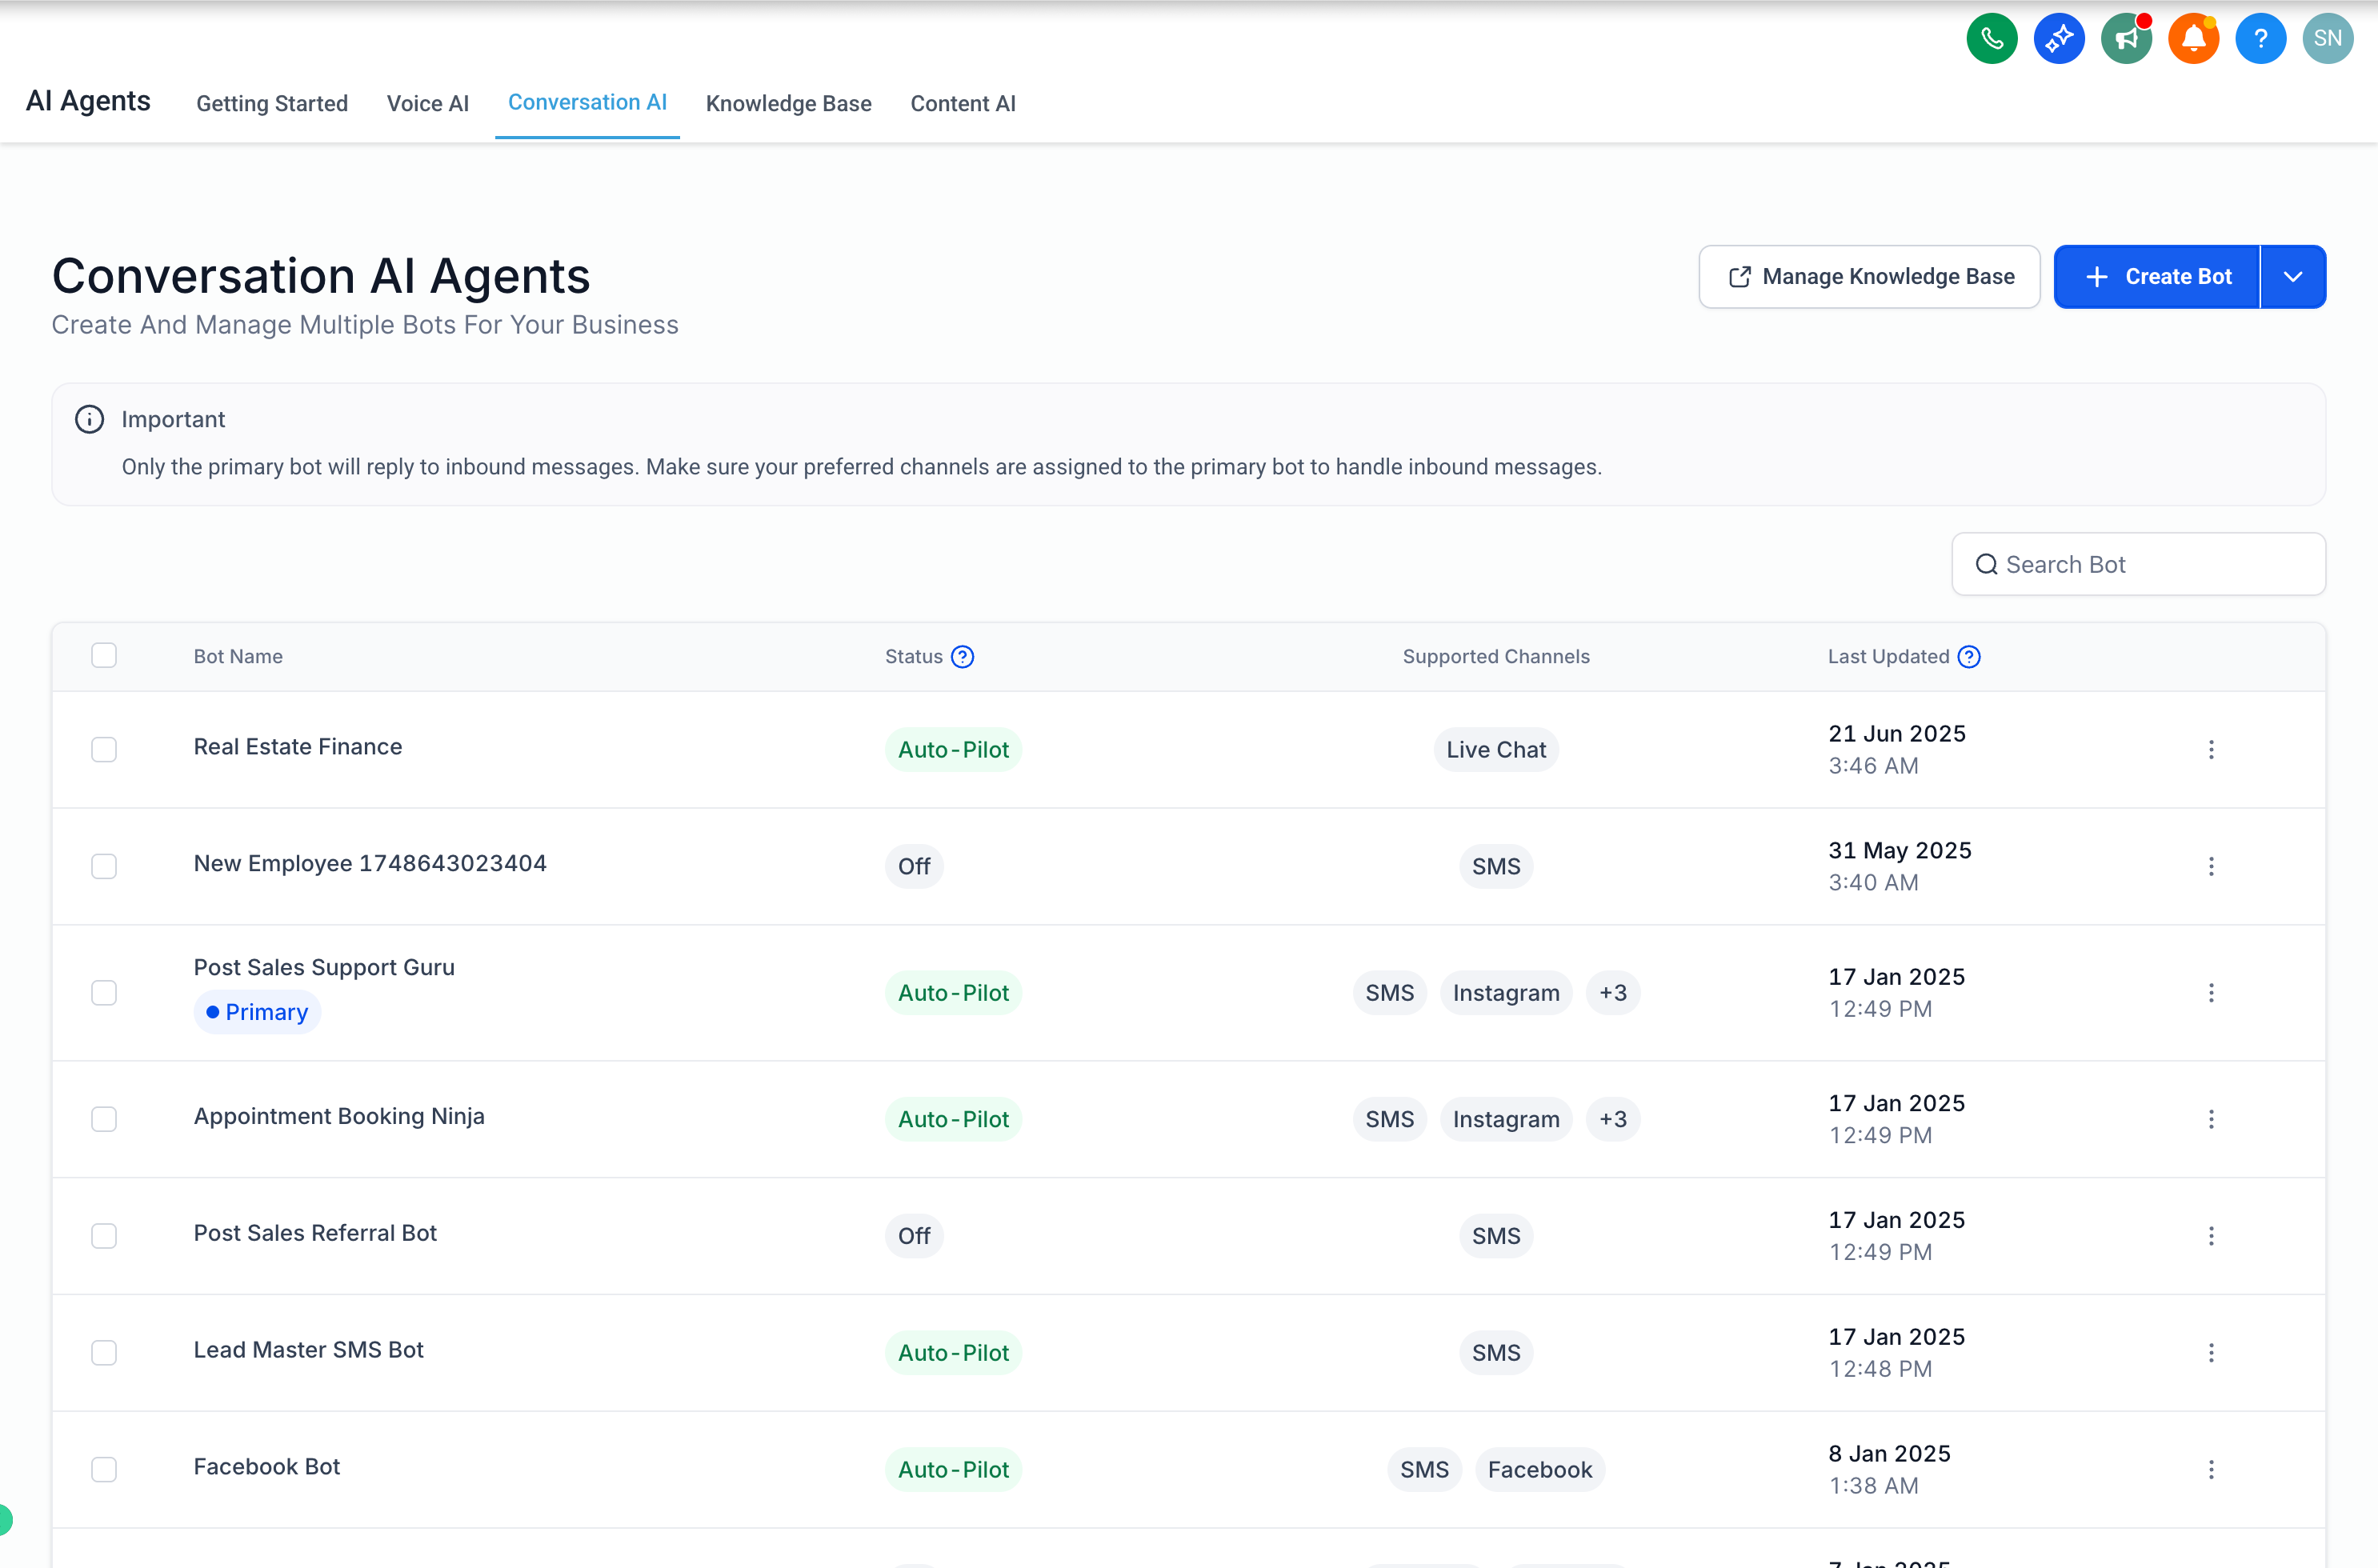Click Off status for Post Sales Referral Bot
2378x1568 pixels.
[914, 1236]
